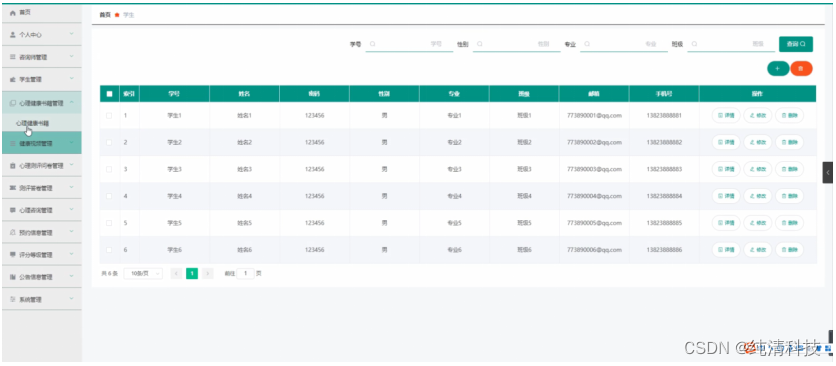Expand the 健康视频管理 chevron
This screenshot has width=836, height=366.
[72, 143]
